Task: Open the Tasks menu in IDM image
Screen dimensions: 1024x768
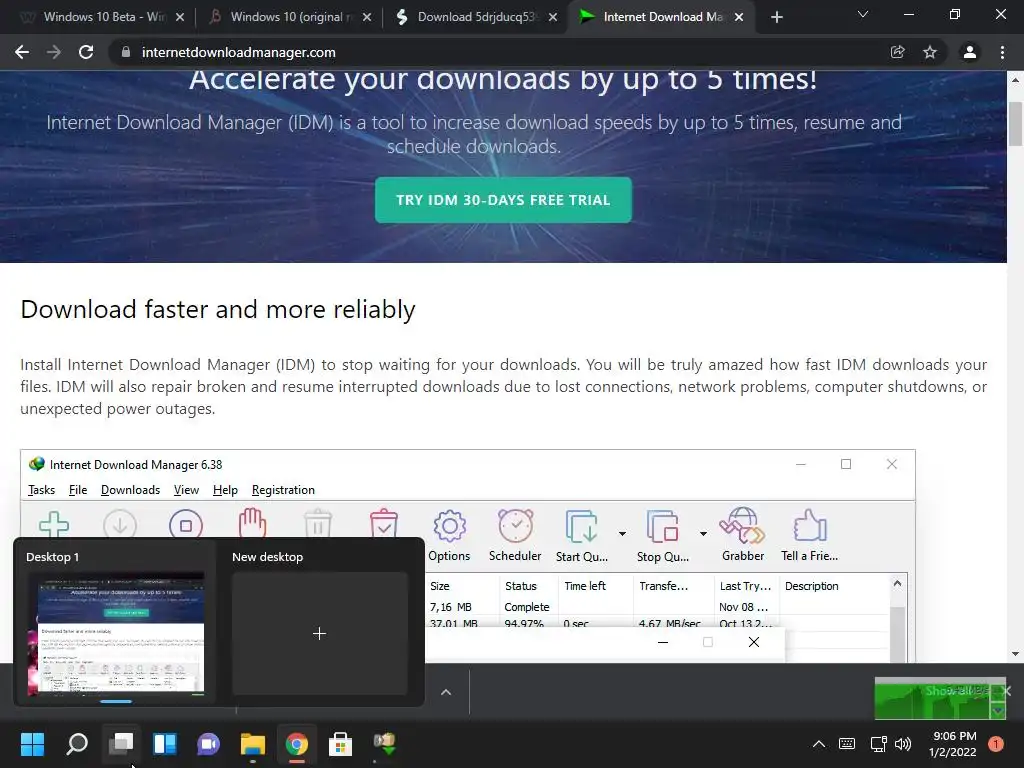Action: pyautogui.click(x=41, y=490)
